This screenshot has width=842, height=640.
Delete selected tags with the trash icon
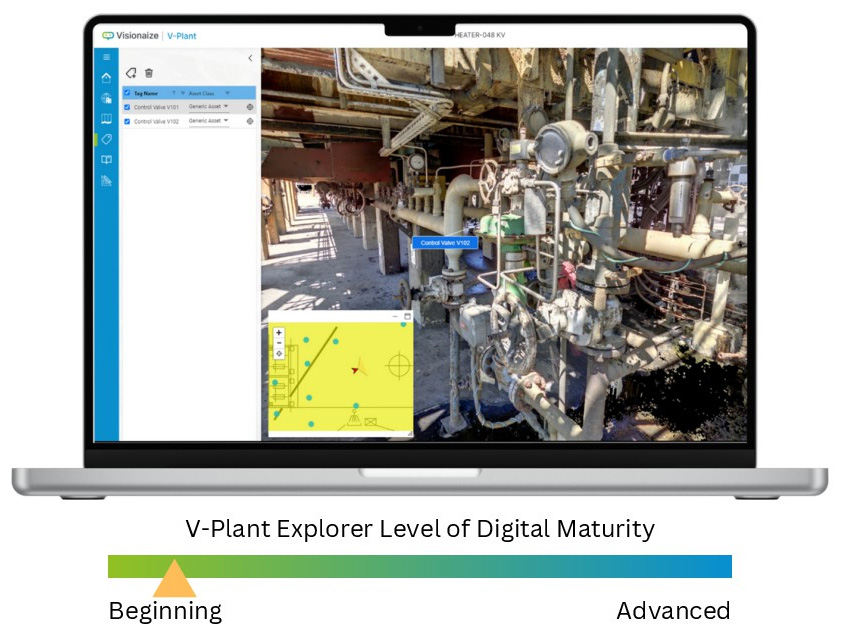149,73
